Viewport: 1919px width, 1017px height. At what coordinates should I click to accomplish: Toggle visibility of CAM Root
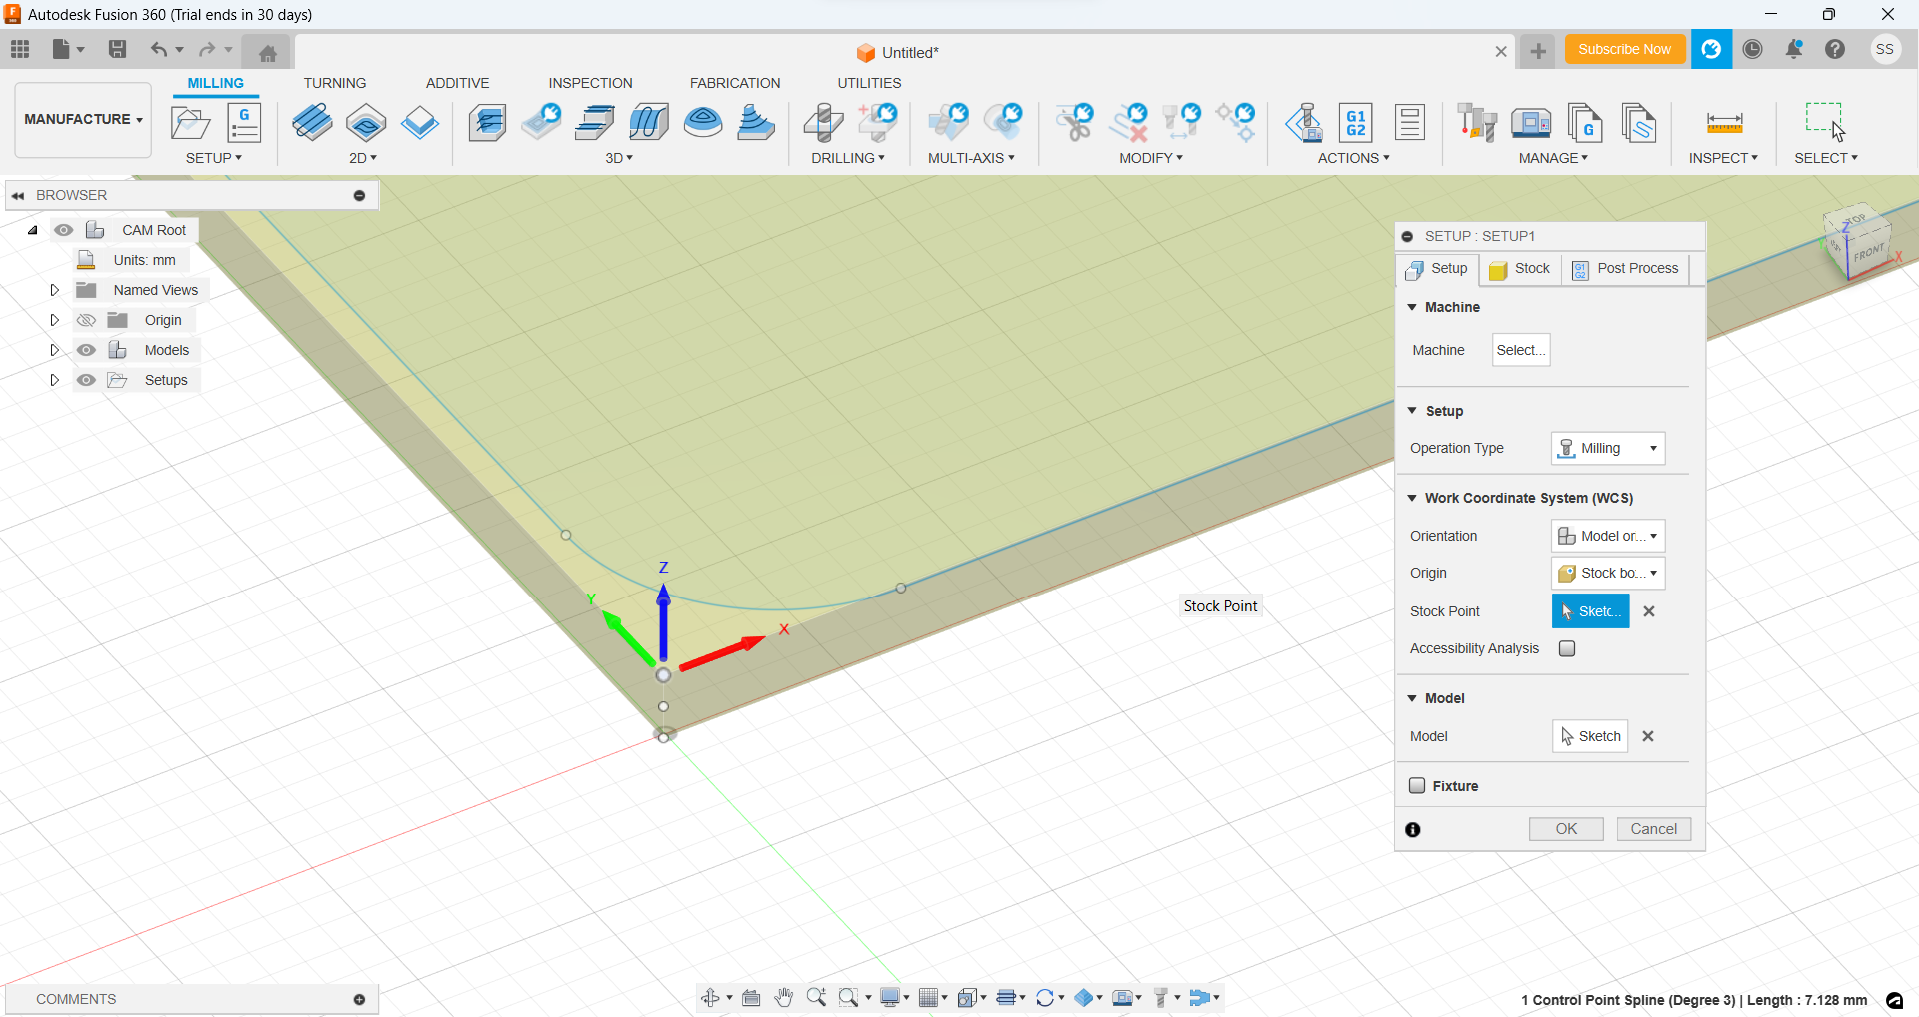click(64, 230)
